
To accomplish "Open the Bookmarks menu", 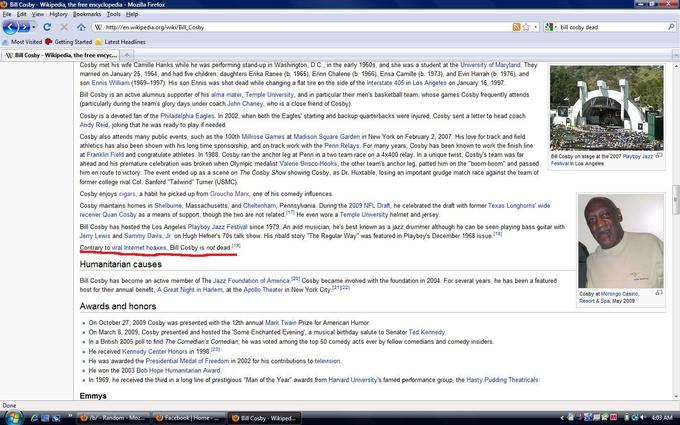I will [87, 14].
